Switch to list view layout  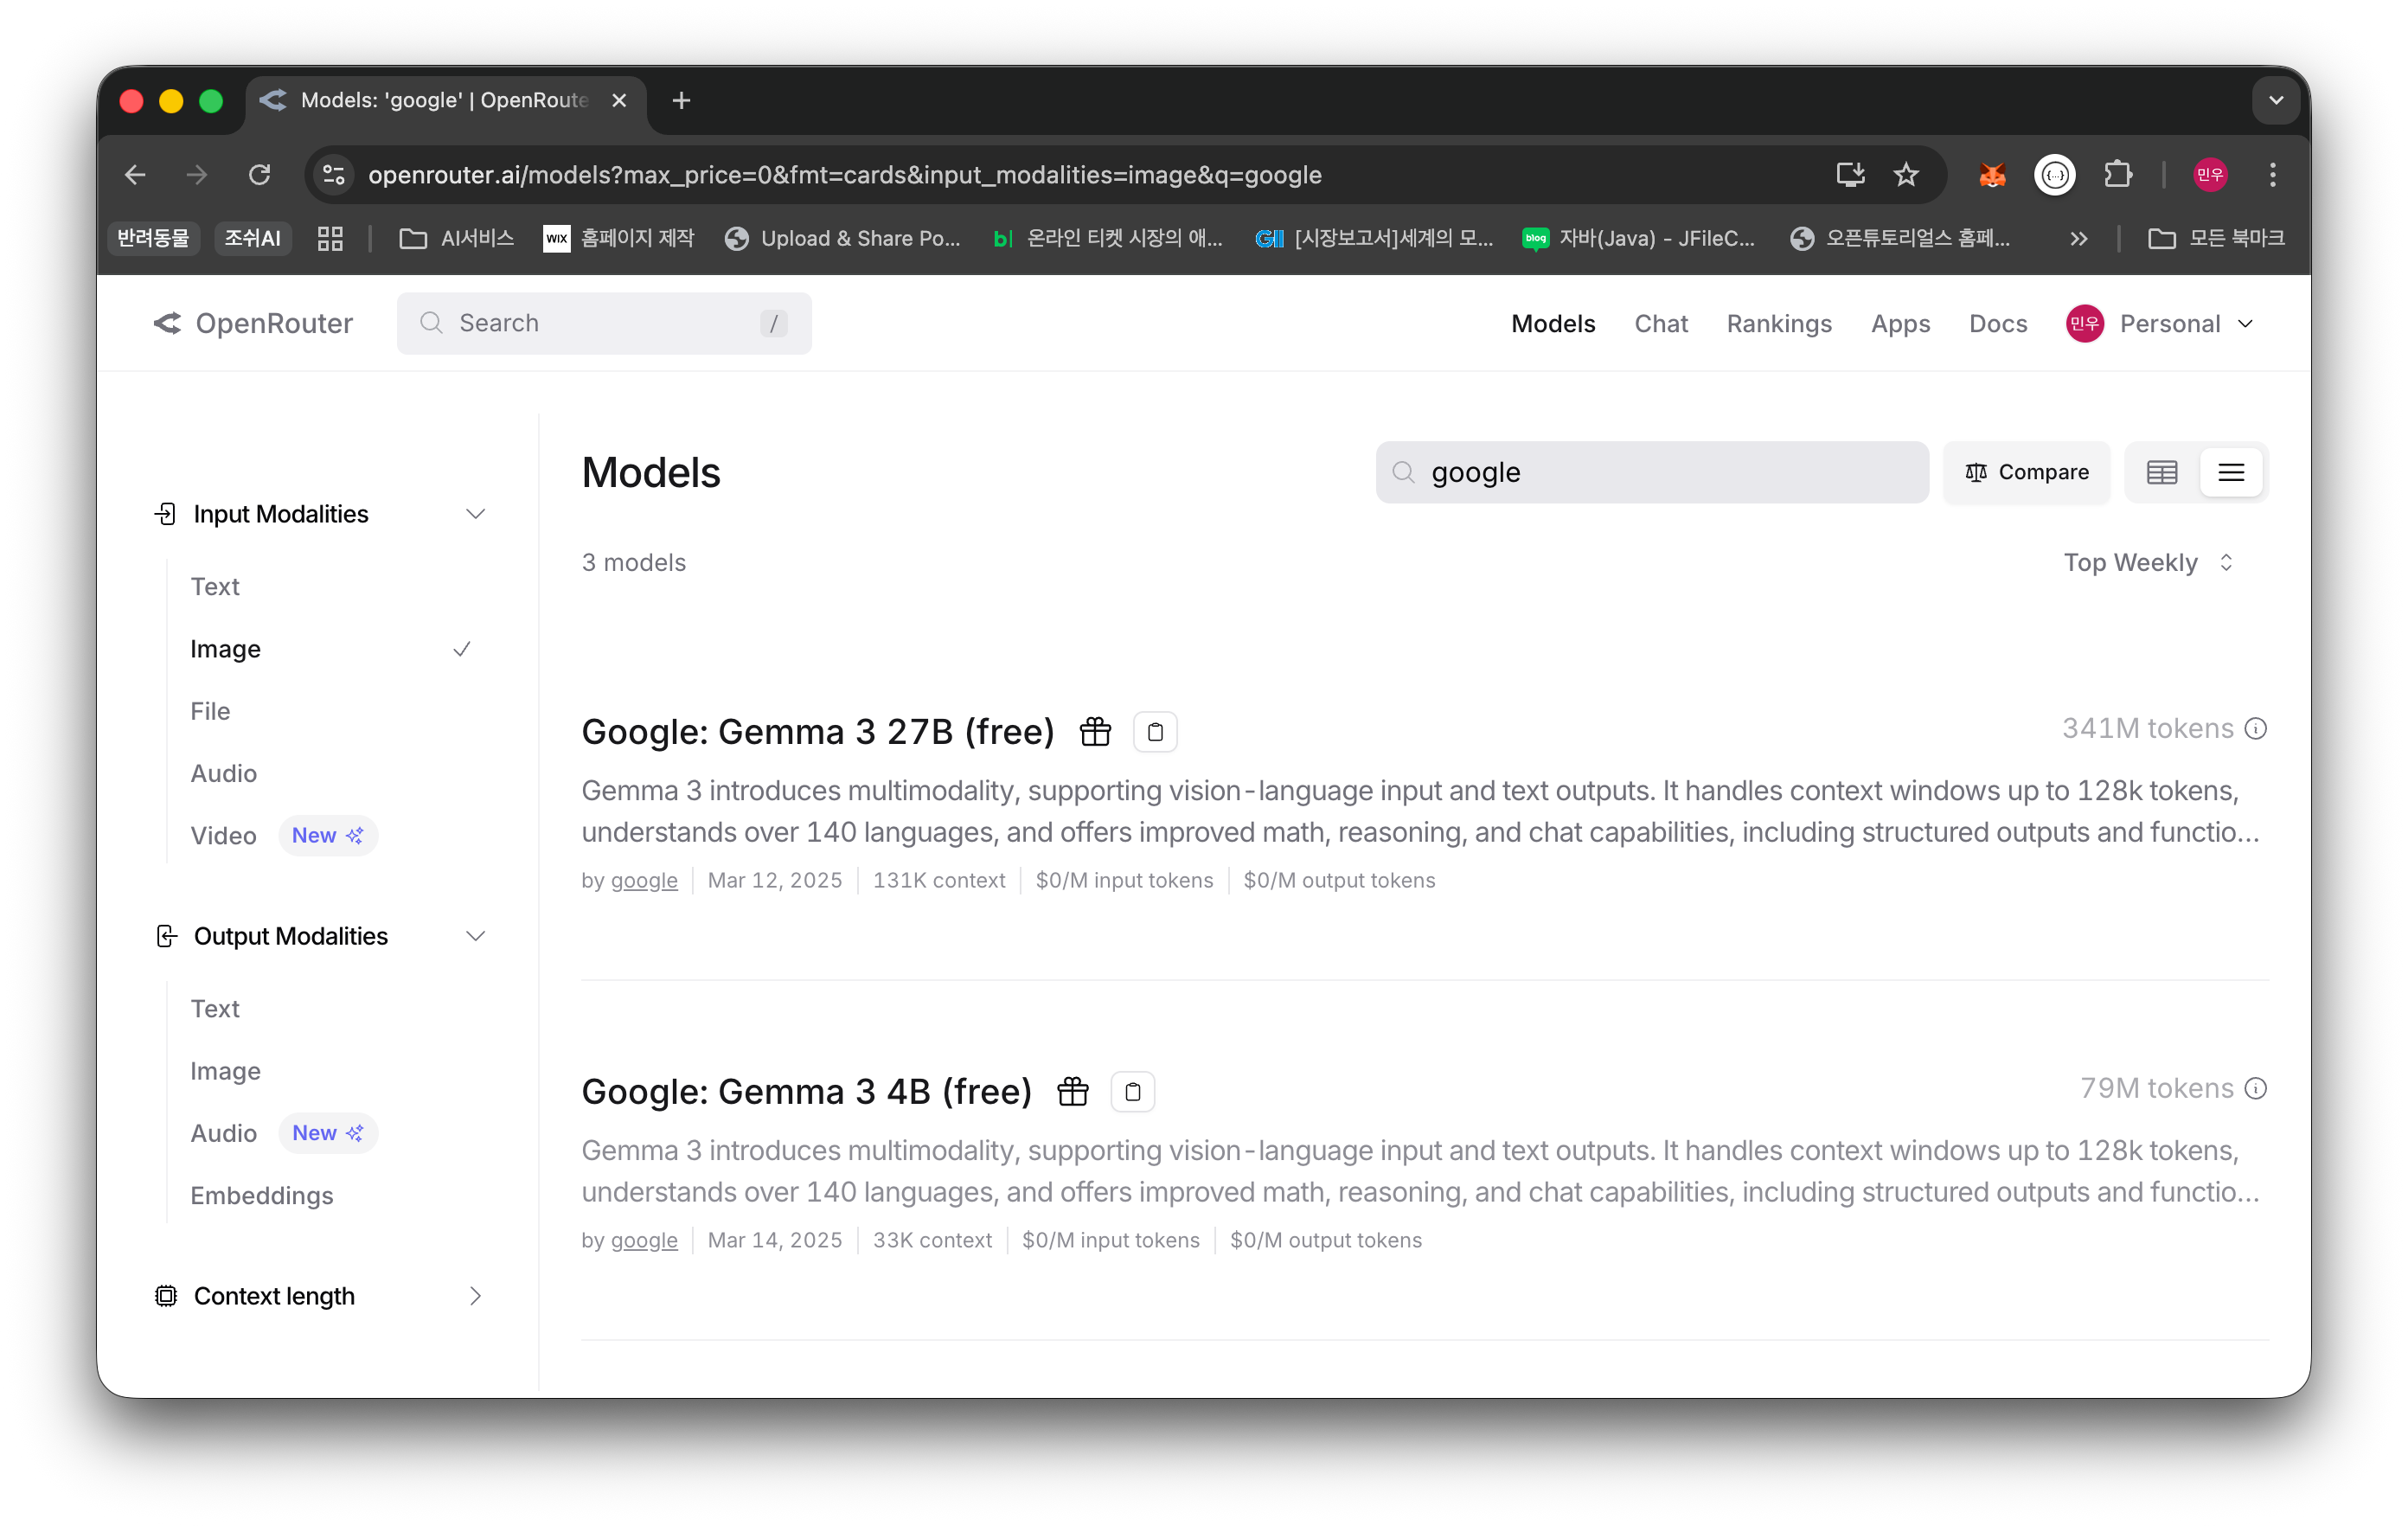click(x=2231, y=472)
